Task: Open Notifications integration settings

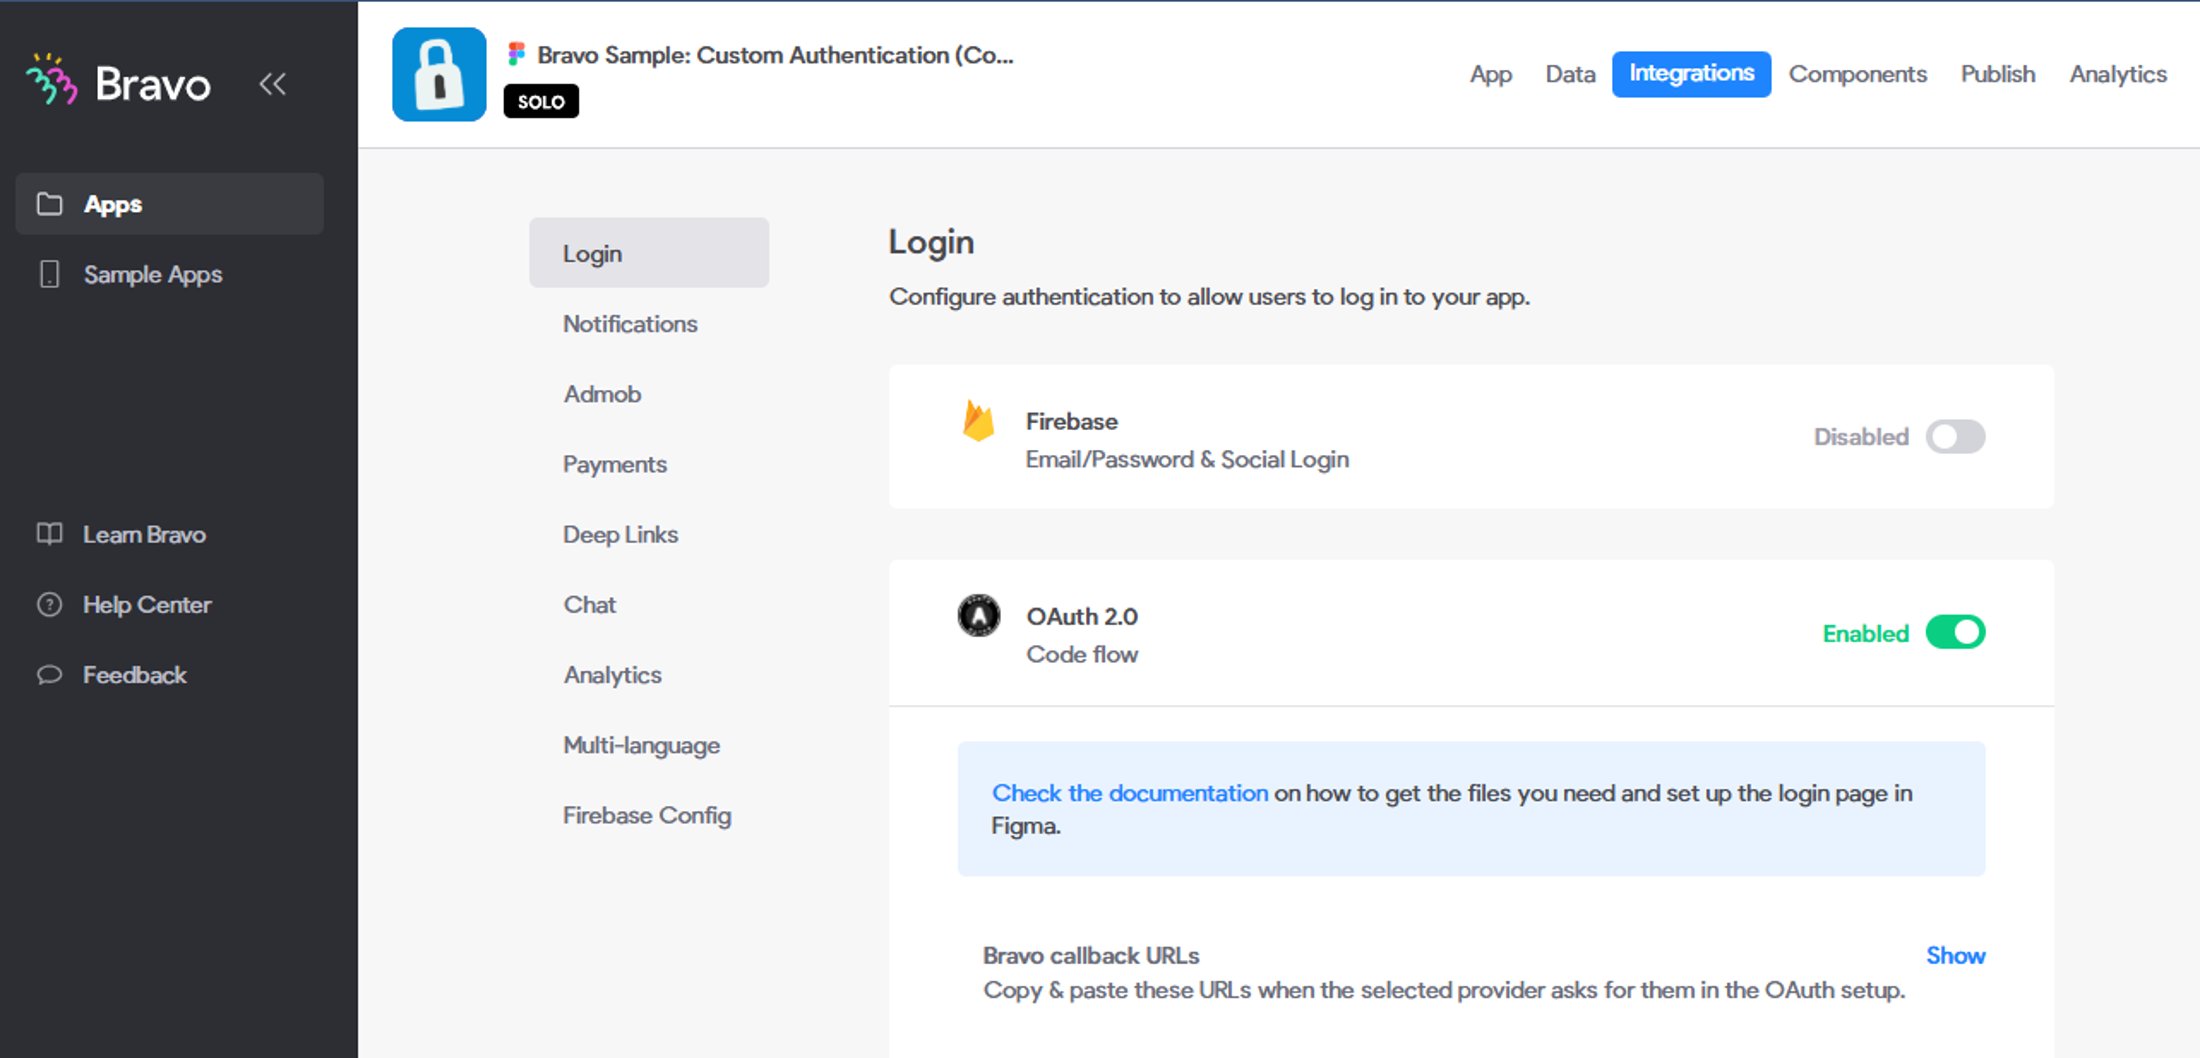Action: 630,324
